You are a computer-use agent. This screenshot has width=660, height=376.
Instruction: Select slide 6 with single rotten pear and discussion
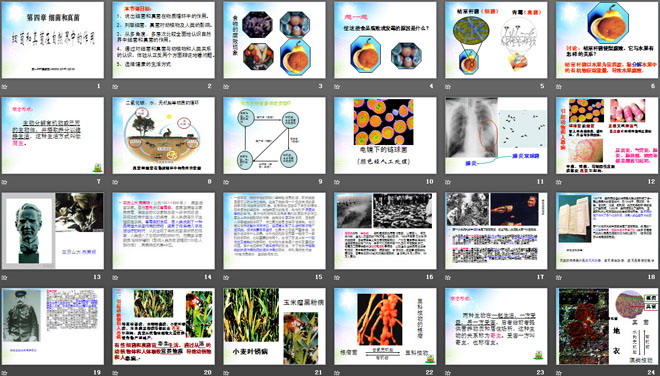(607, 40)
